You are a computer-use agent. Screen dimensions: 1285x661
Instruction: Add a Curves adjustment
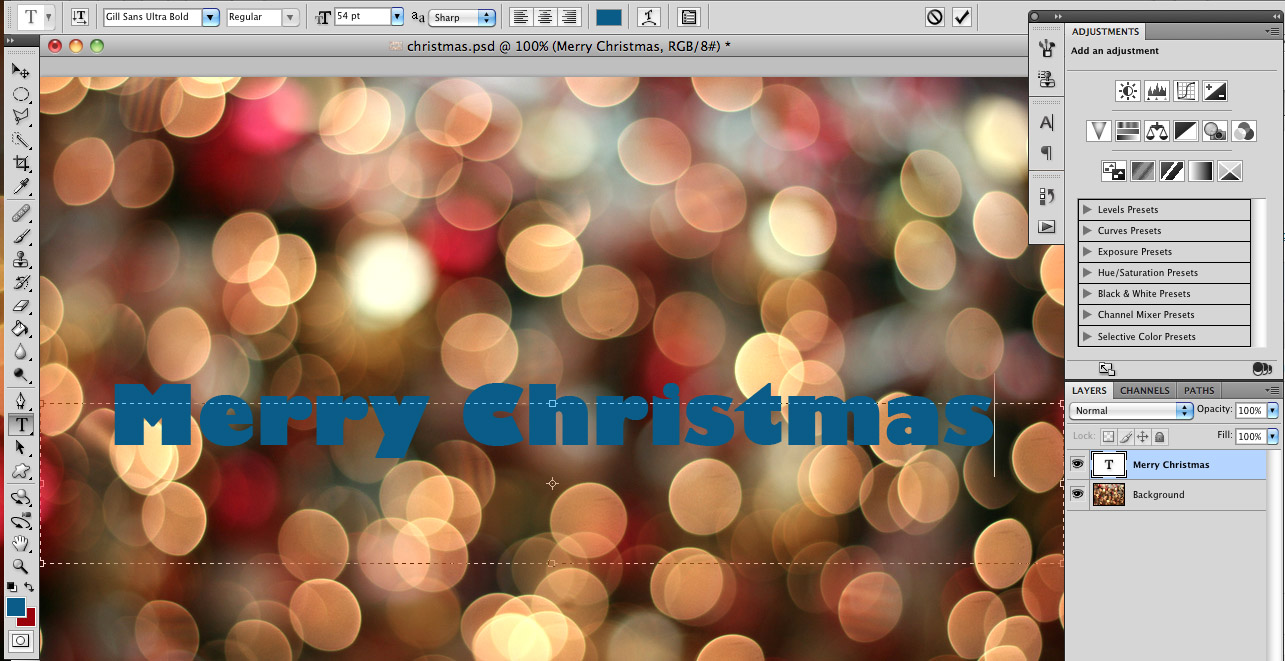coord(1186,92)
